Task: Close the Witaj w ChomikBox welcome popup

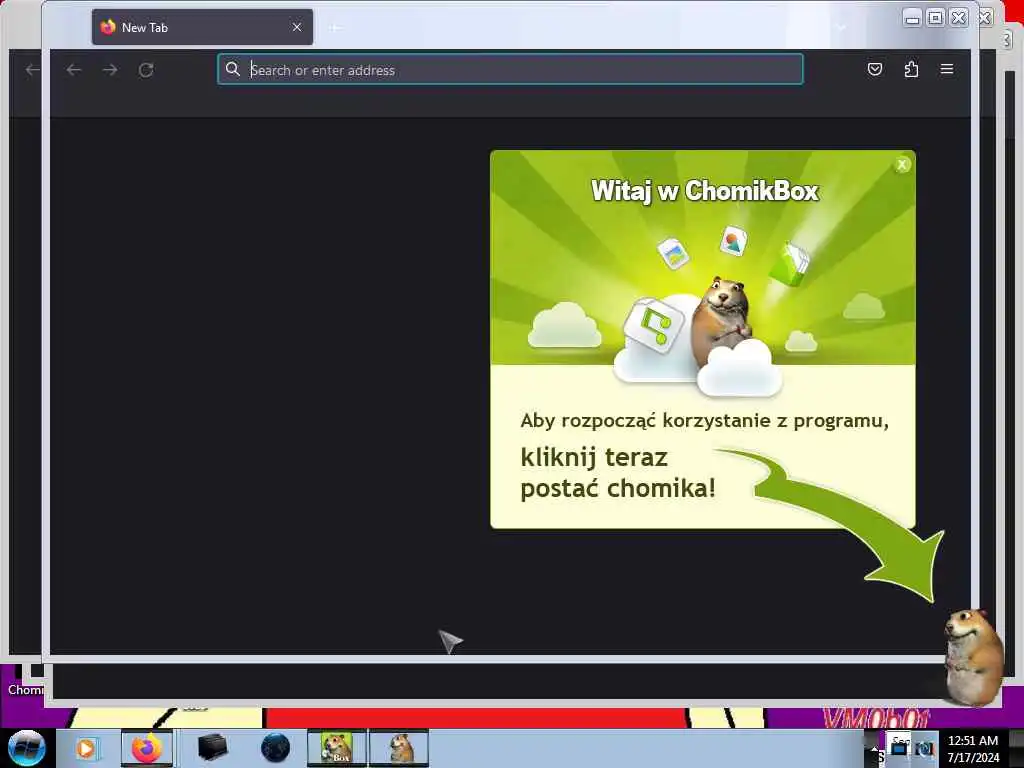Action: (x=902, y=165)
